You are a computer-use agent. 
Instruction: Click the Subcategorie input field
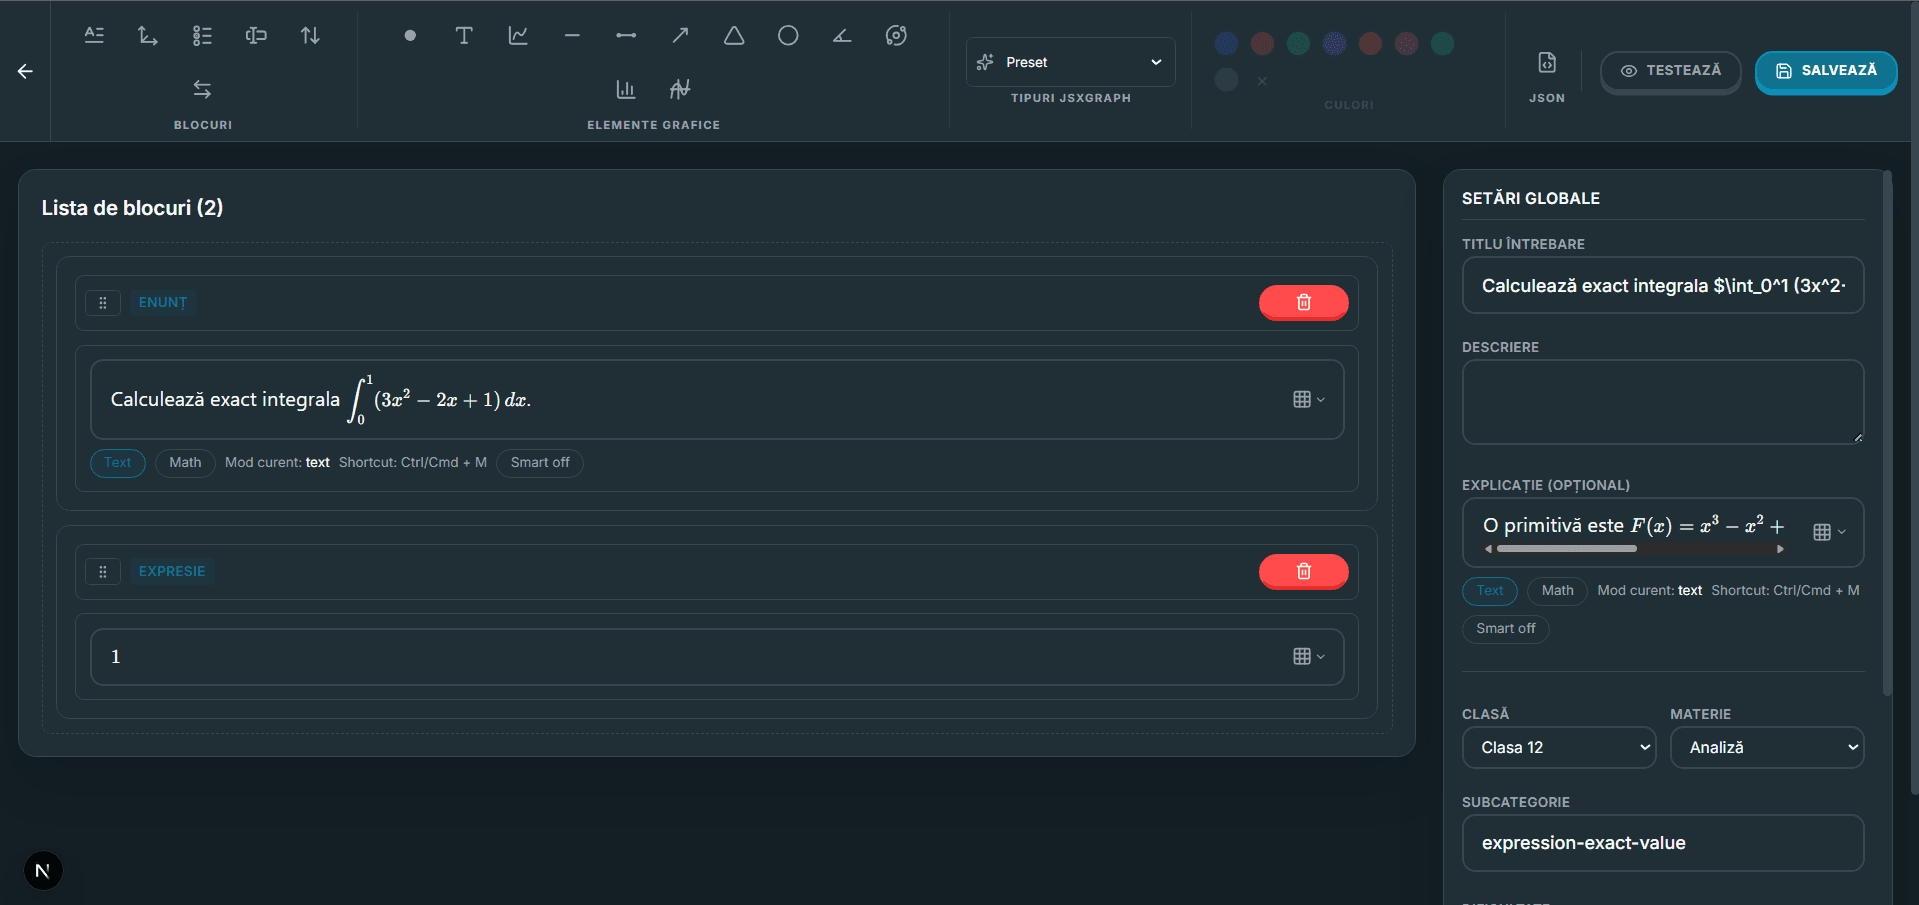(x=1663, y=843)
